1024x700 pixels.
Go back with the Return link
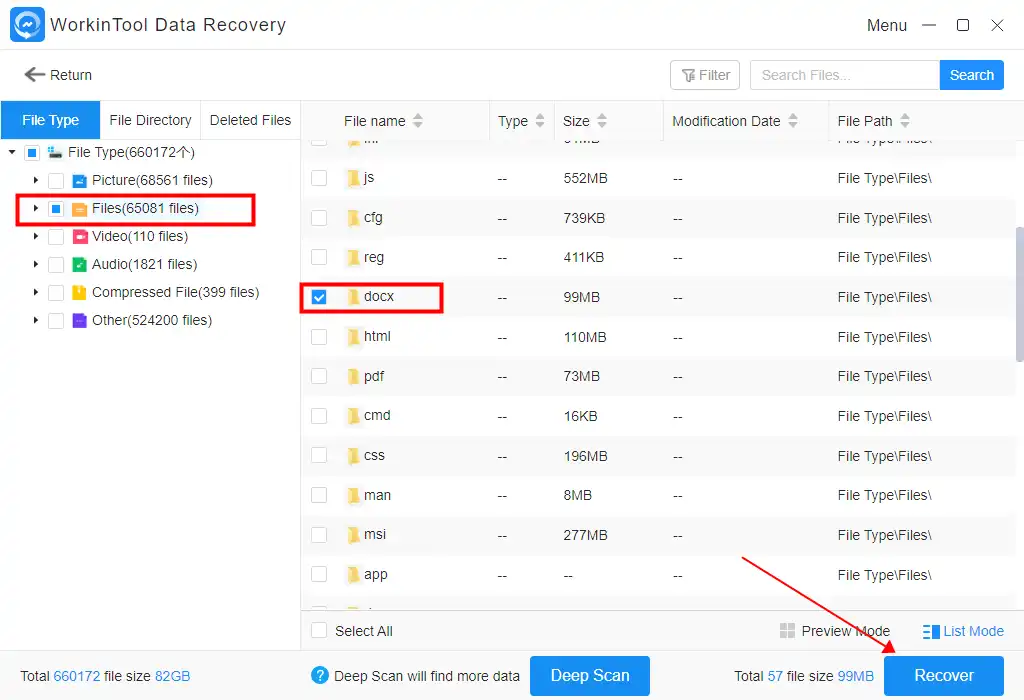tap(58, 75)
